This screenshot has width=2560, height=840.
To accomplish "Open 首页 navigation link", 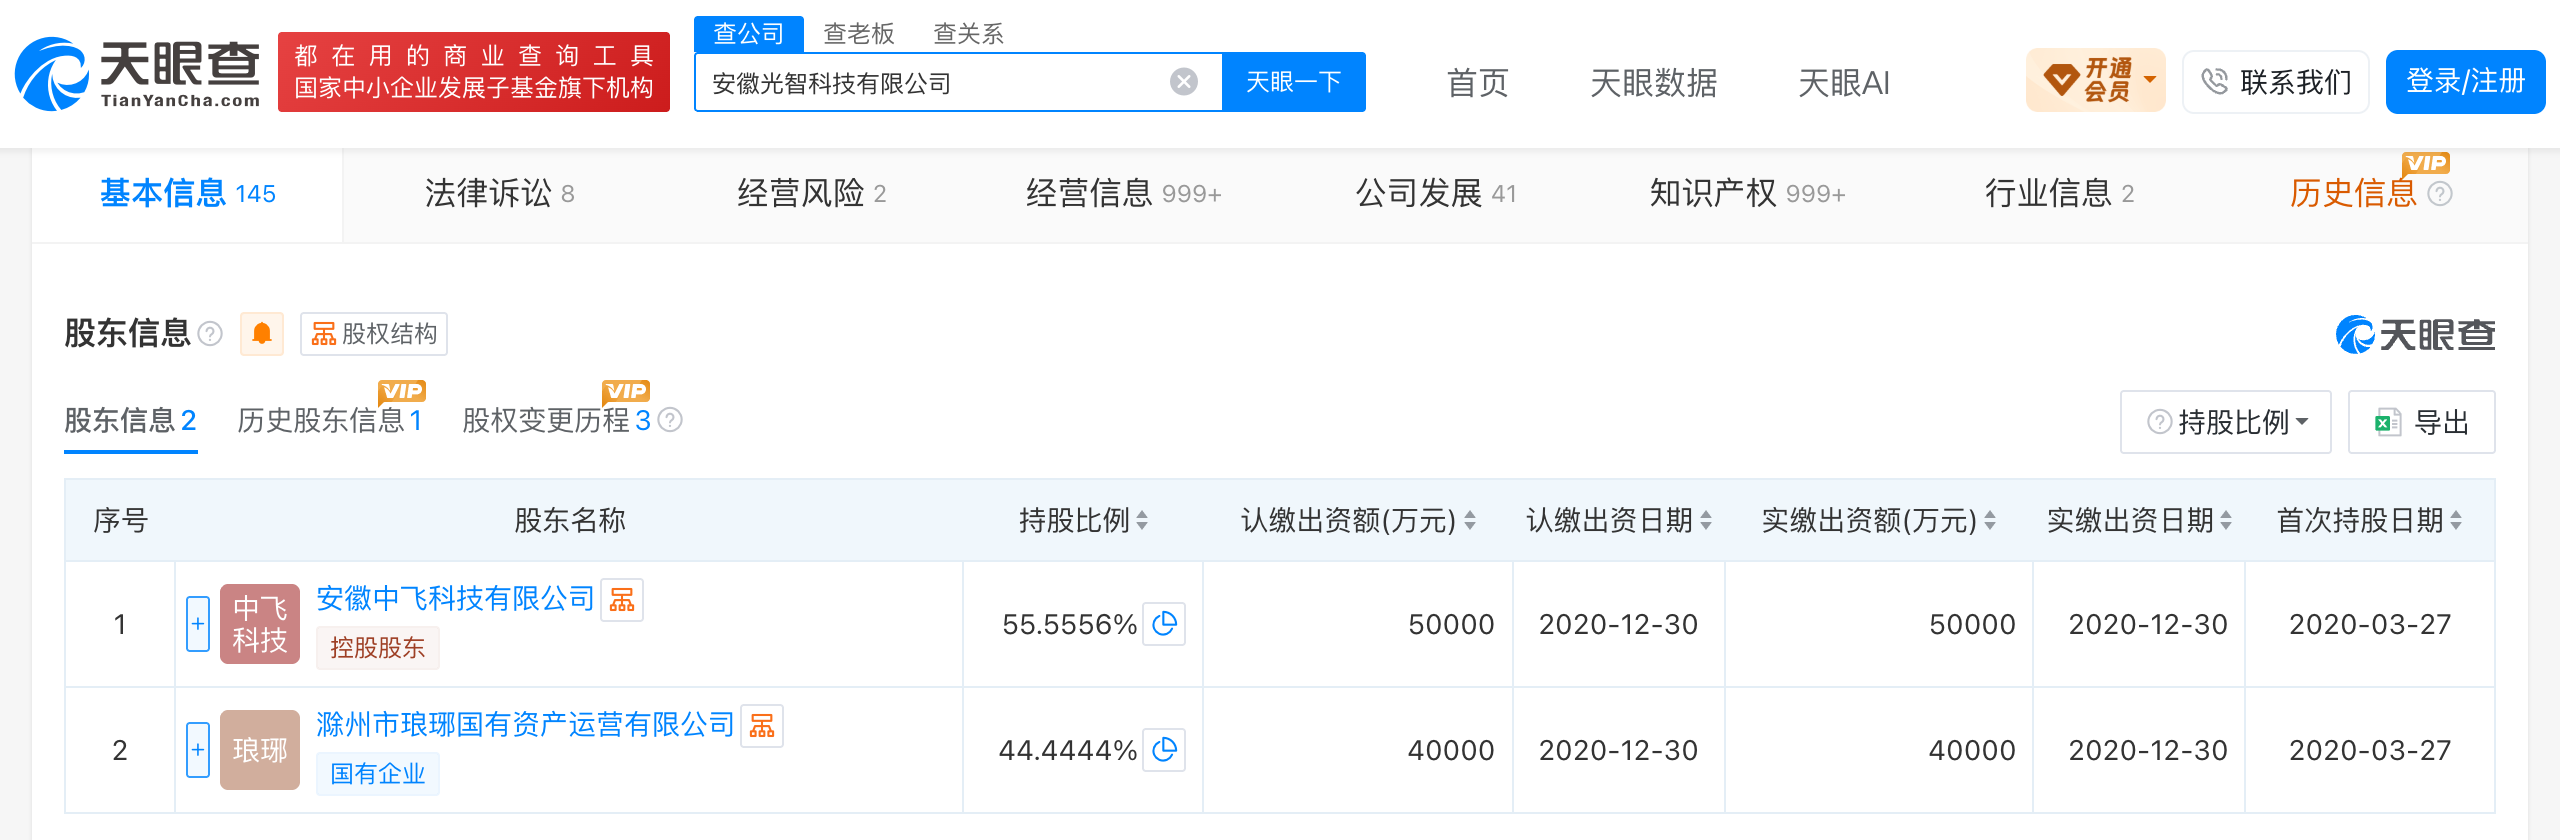I will [x=1477, y=82].
